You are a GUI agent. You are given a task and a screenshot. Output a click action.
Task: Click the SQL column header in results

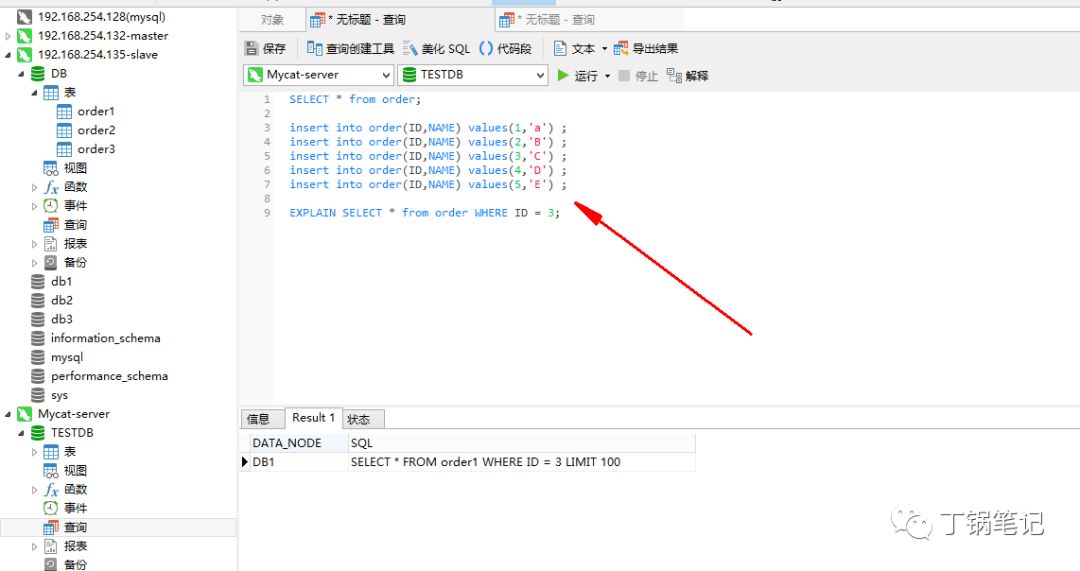(x=521, y=443)
